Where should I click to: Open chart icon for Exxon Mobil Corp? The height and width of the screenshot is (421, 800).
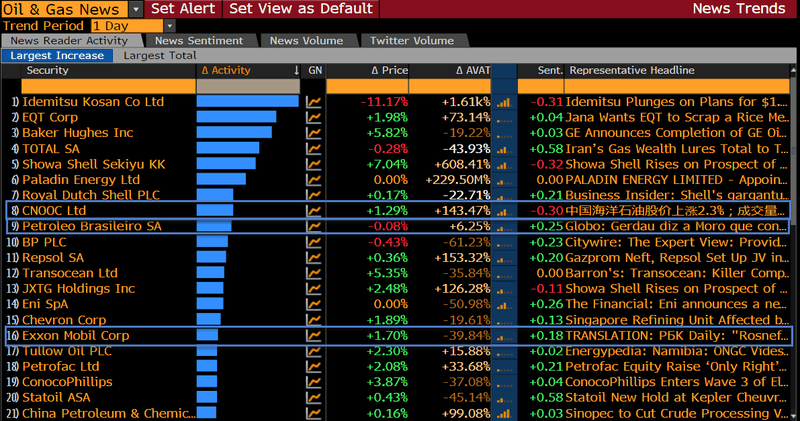click(x=313, y=336)
